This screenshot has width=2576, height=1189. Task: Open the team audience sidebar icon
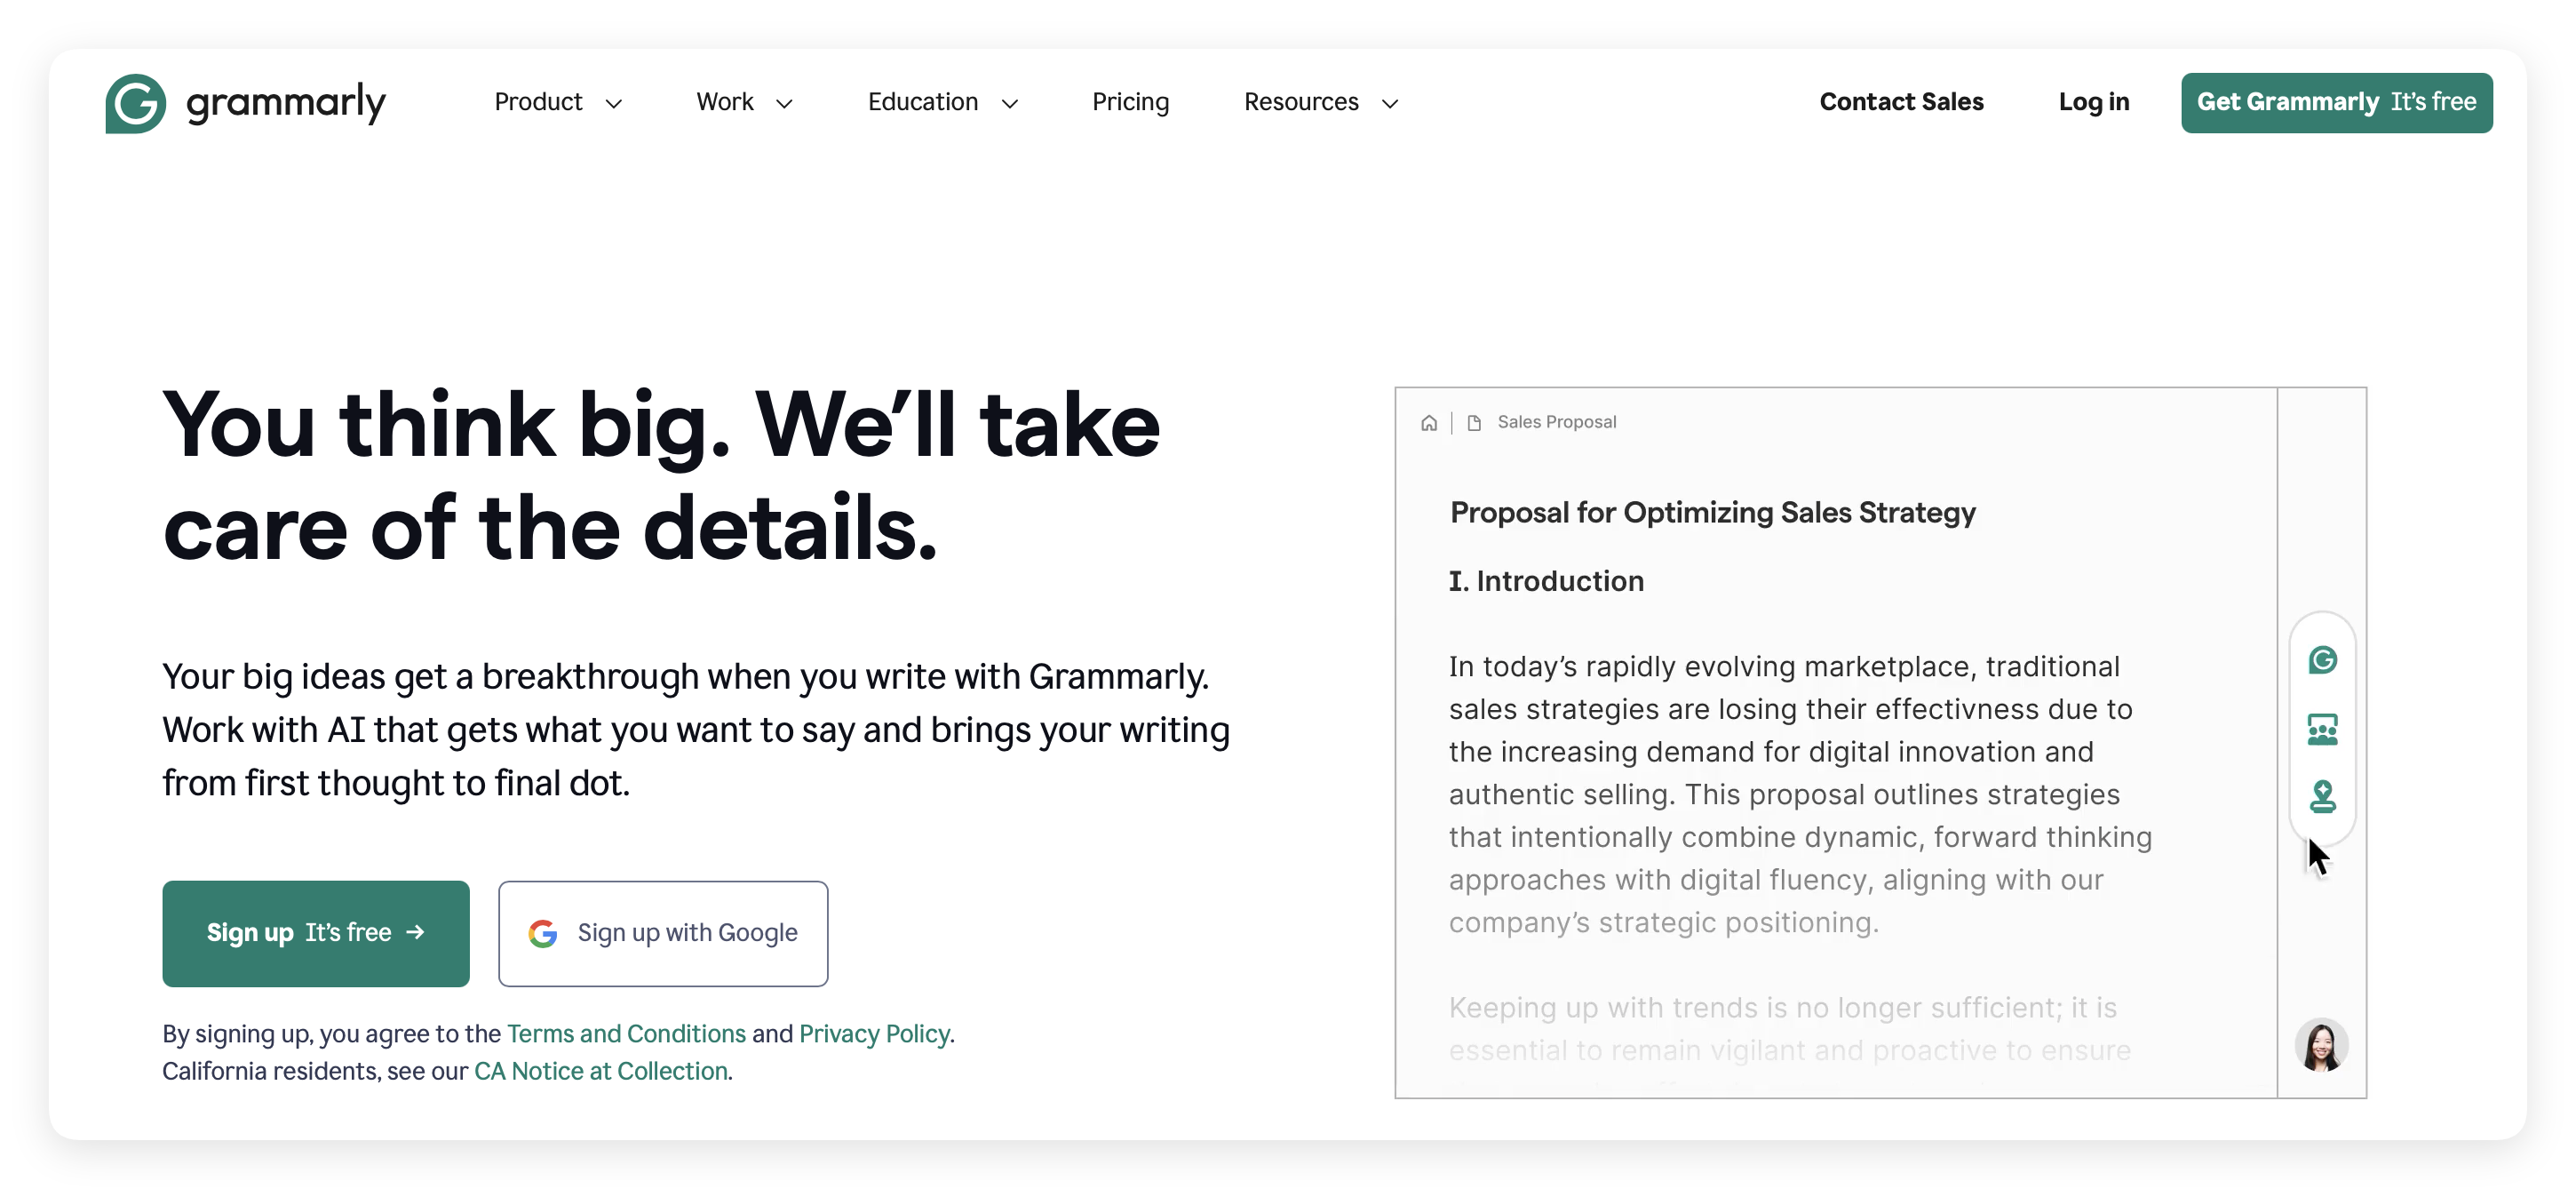pos(2322,729)
